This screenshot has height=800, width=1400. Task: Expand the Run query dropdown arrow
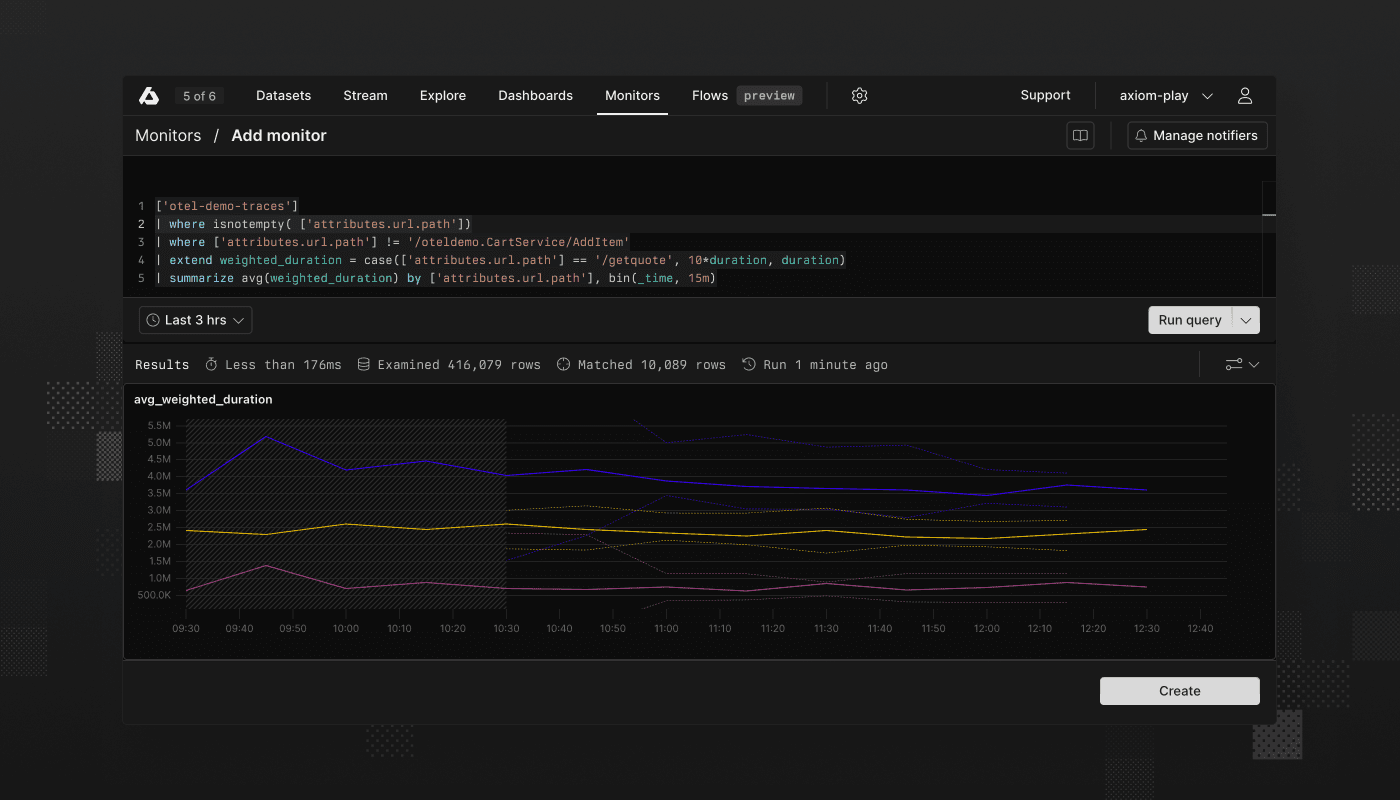[1246, 320]
